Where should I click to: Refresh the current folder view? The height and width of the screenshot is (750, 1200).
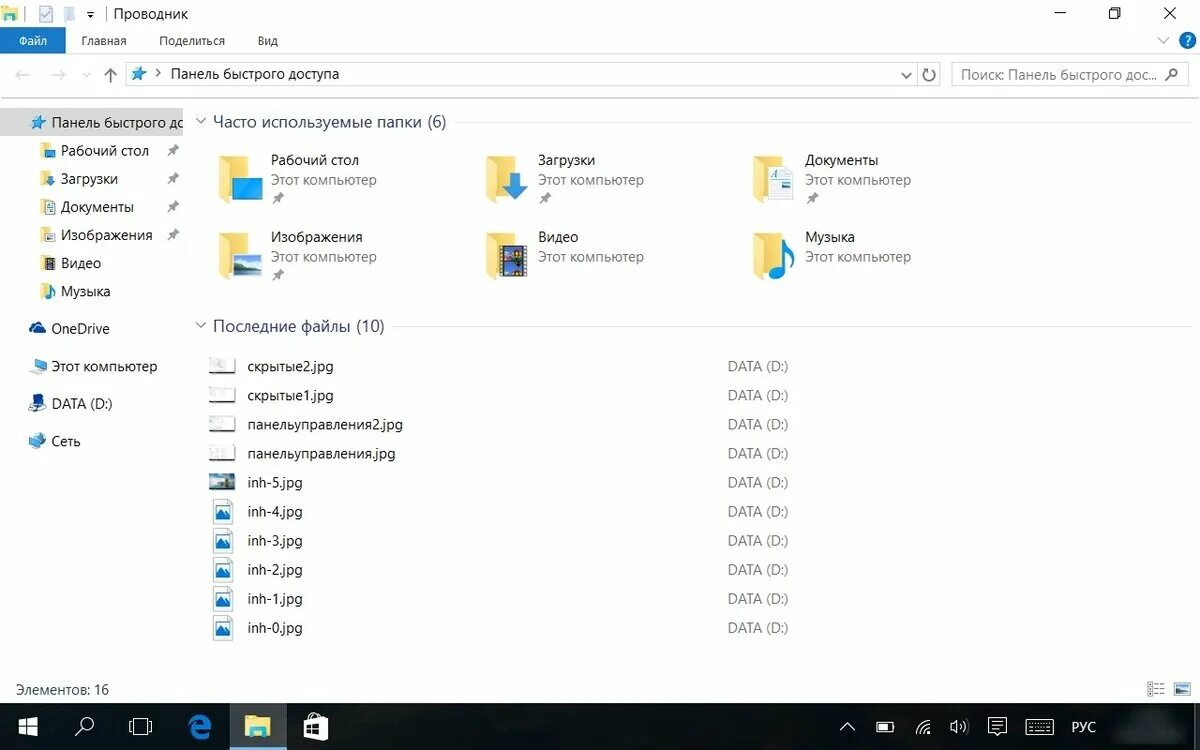929,75
